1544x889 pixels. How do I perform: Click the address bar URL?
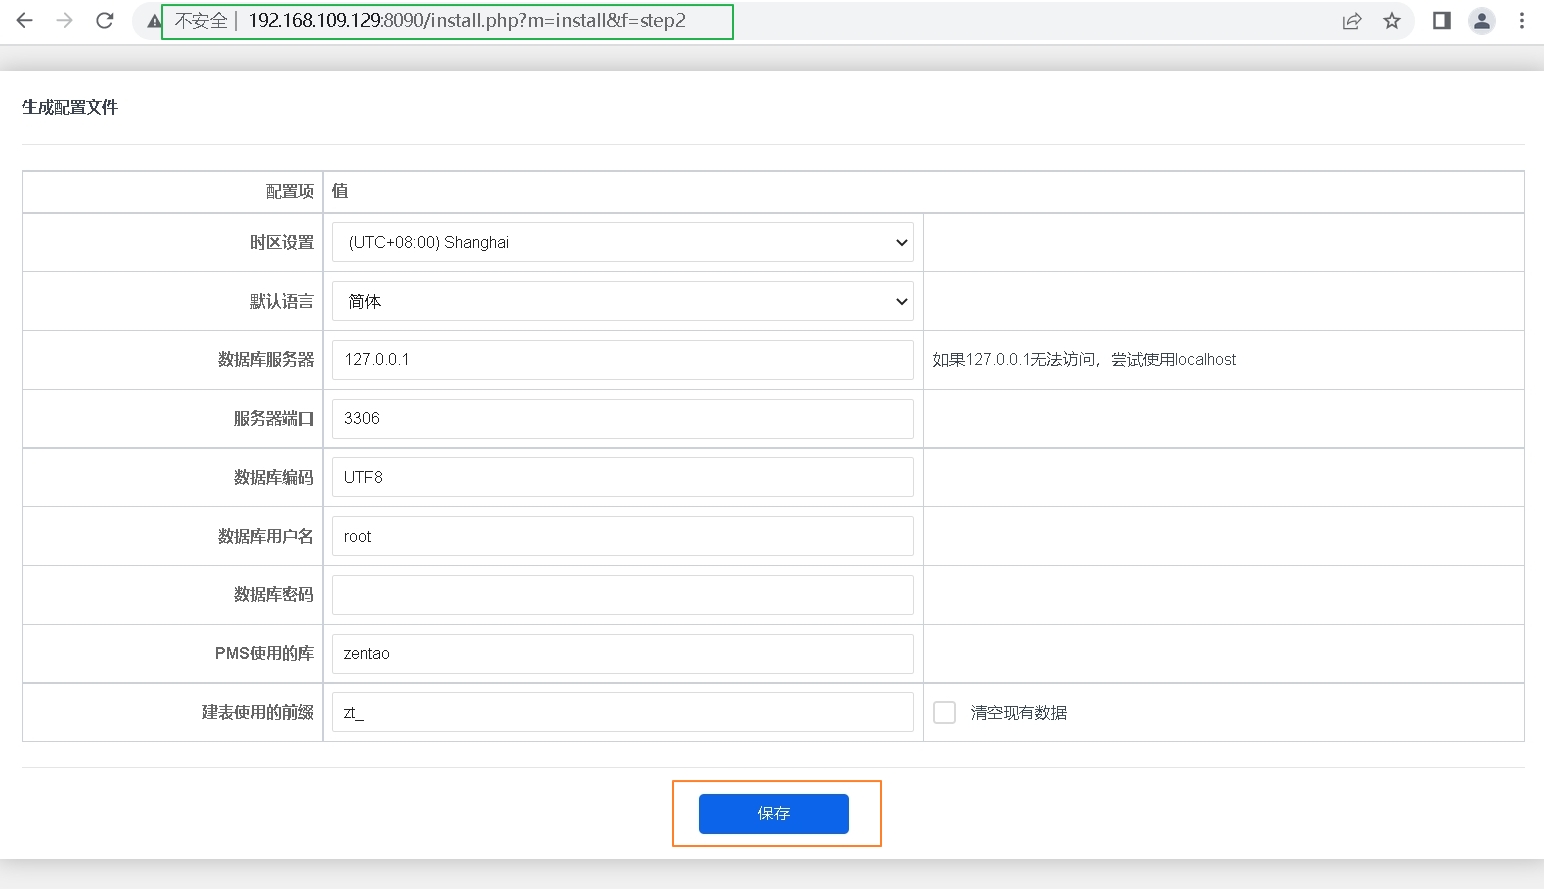pos(467,21)
